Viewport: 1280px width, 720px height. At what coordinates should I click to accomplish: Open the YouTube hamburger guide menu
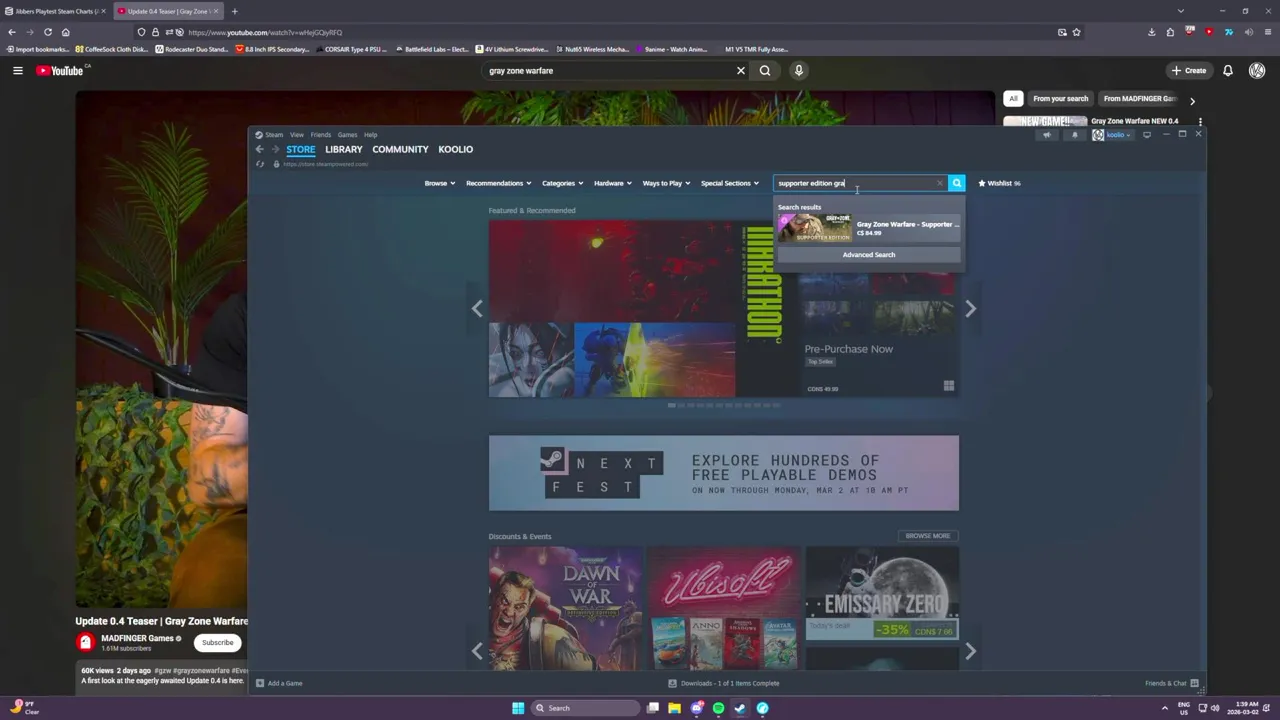click(x=17, y=70)
